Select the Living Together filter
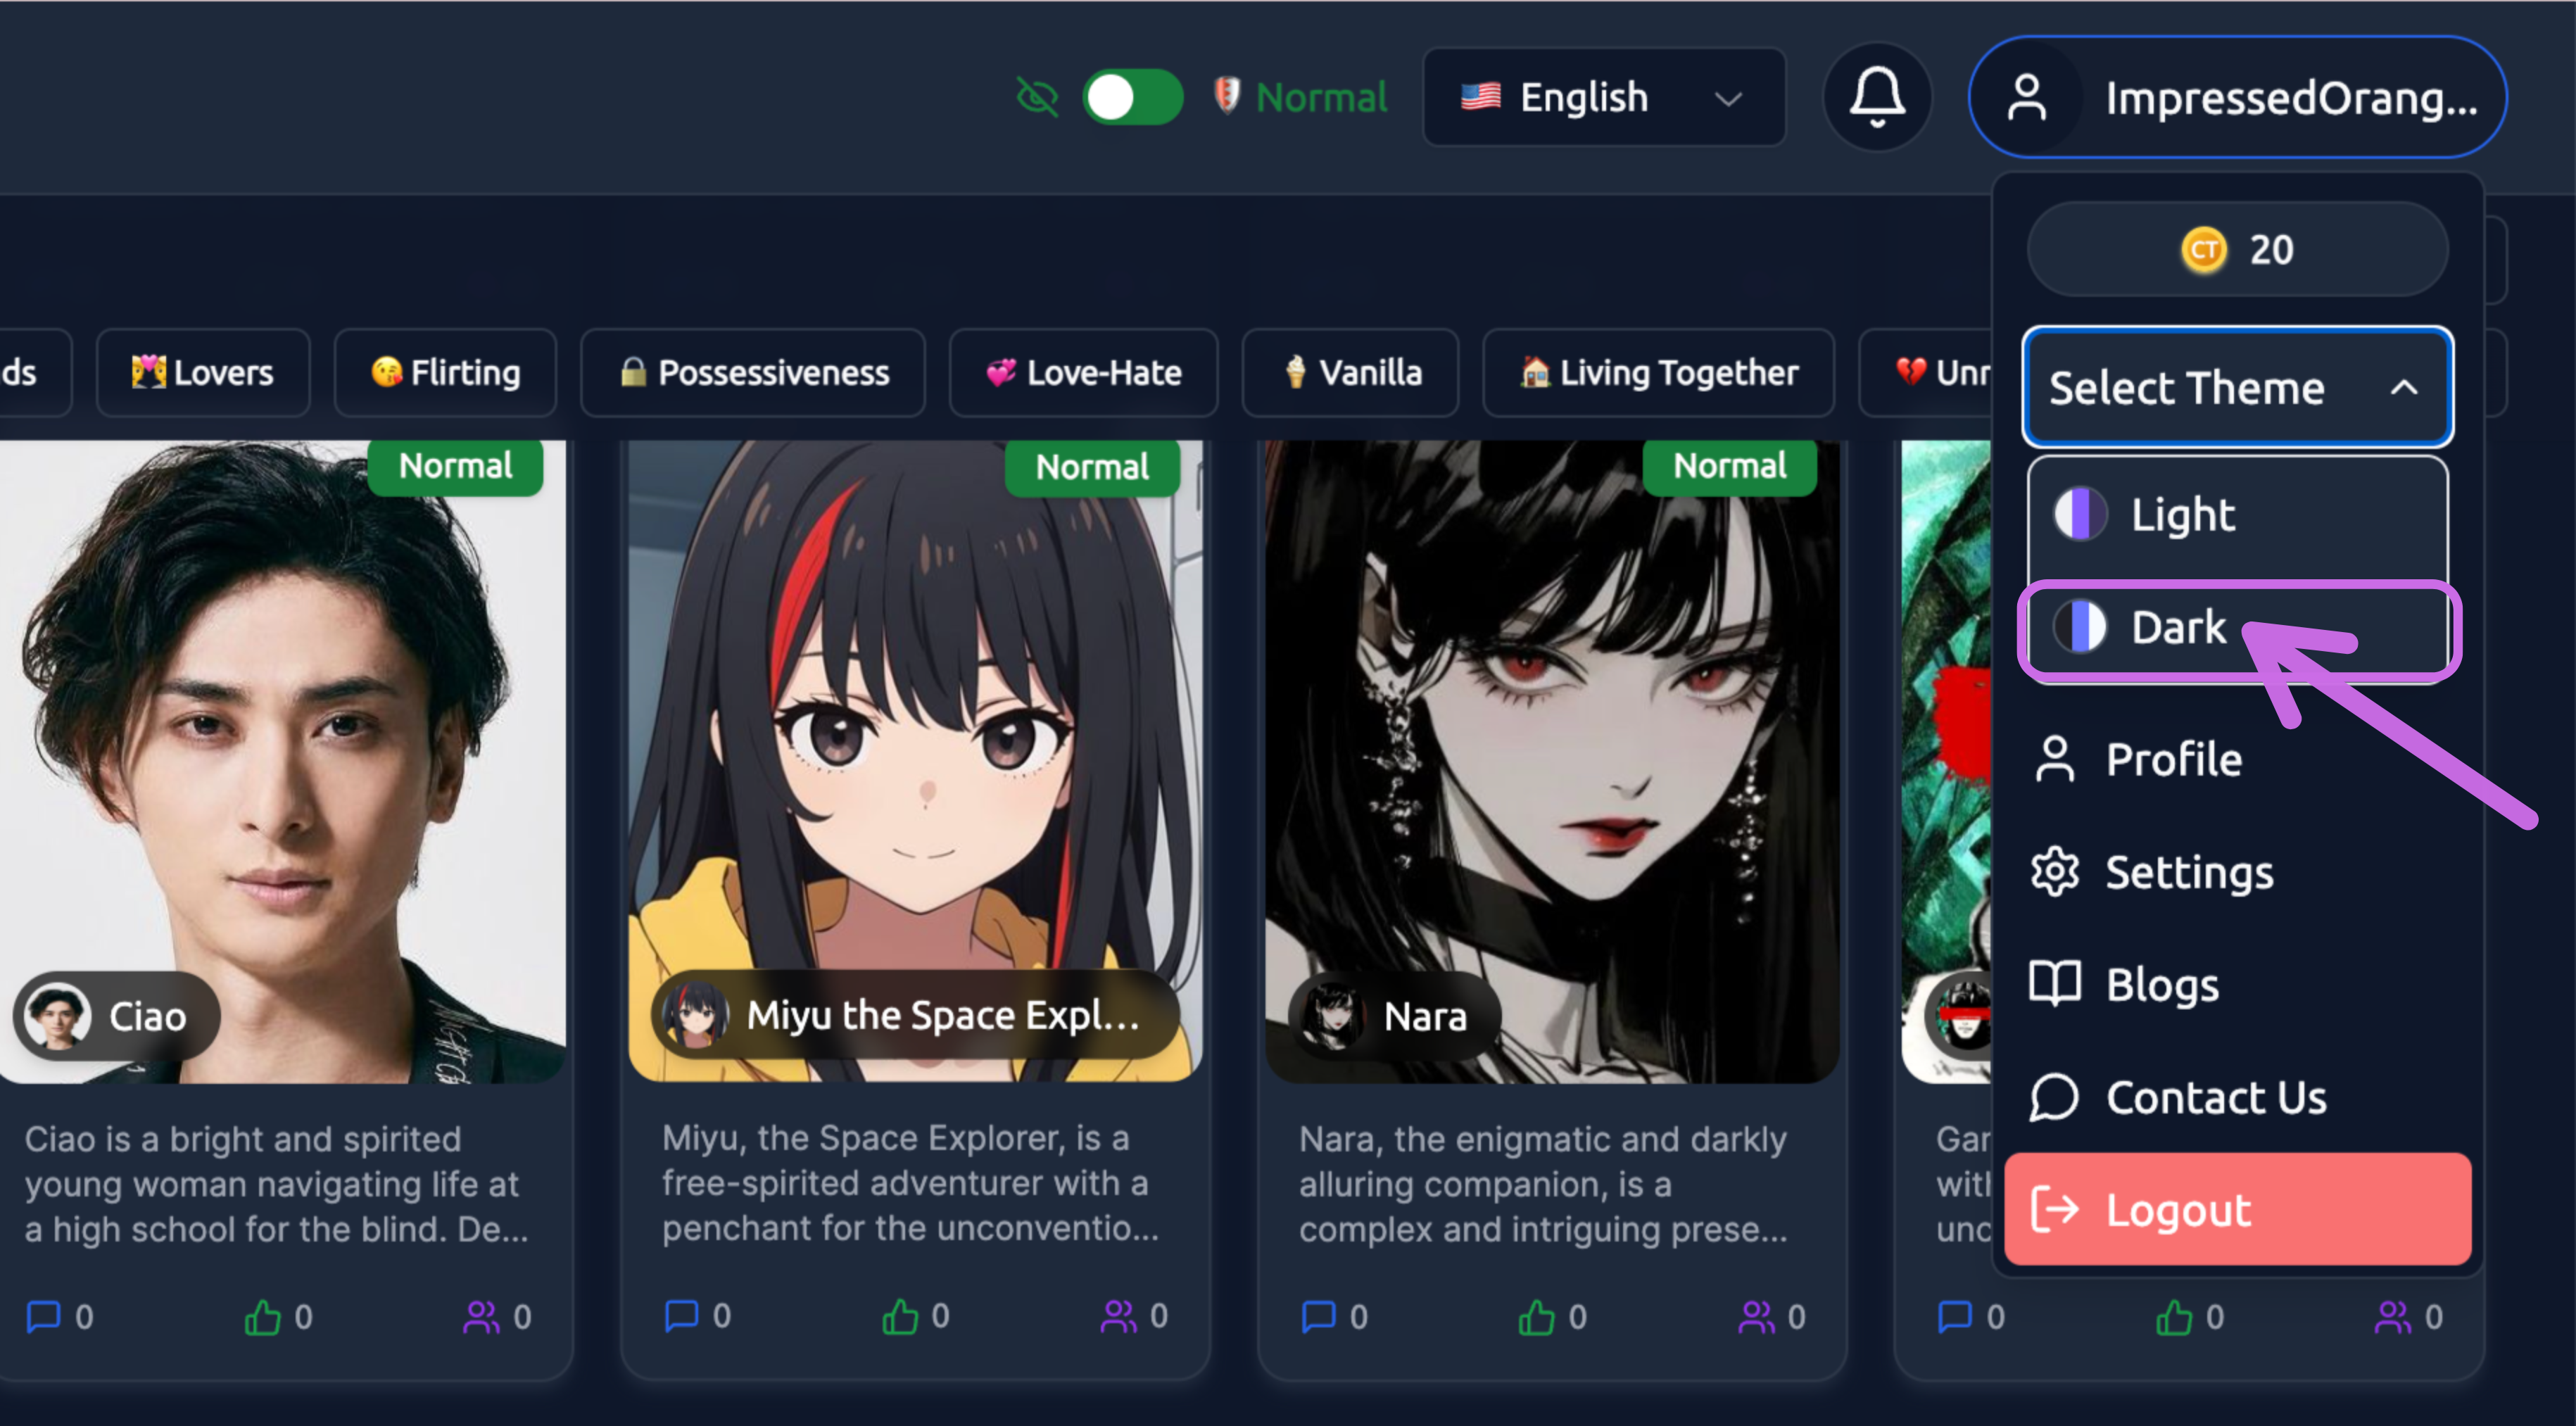The height and width of the screenshot is (1426, 2576). coord(1658,372)
